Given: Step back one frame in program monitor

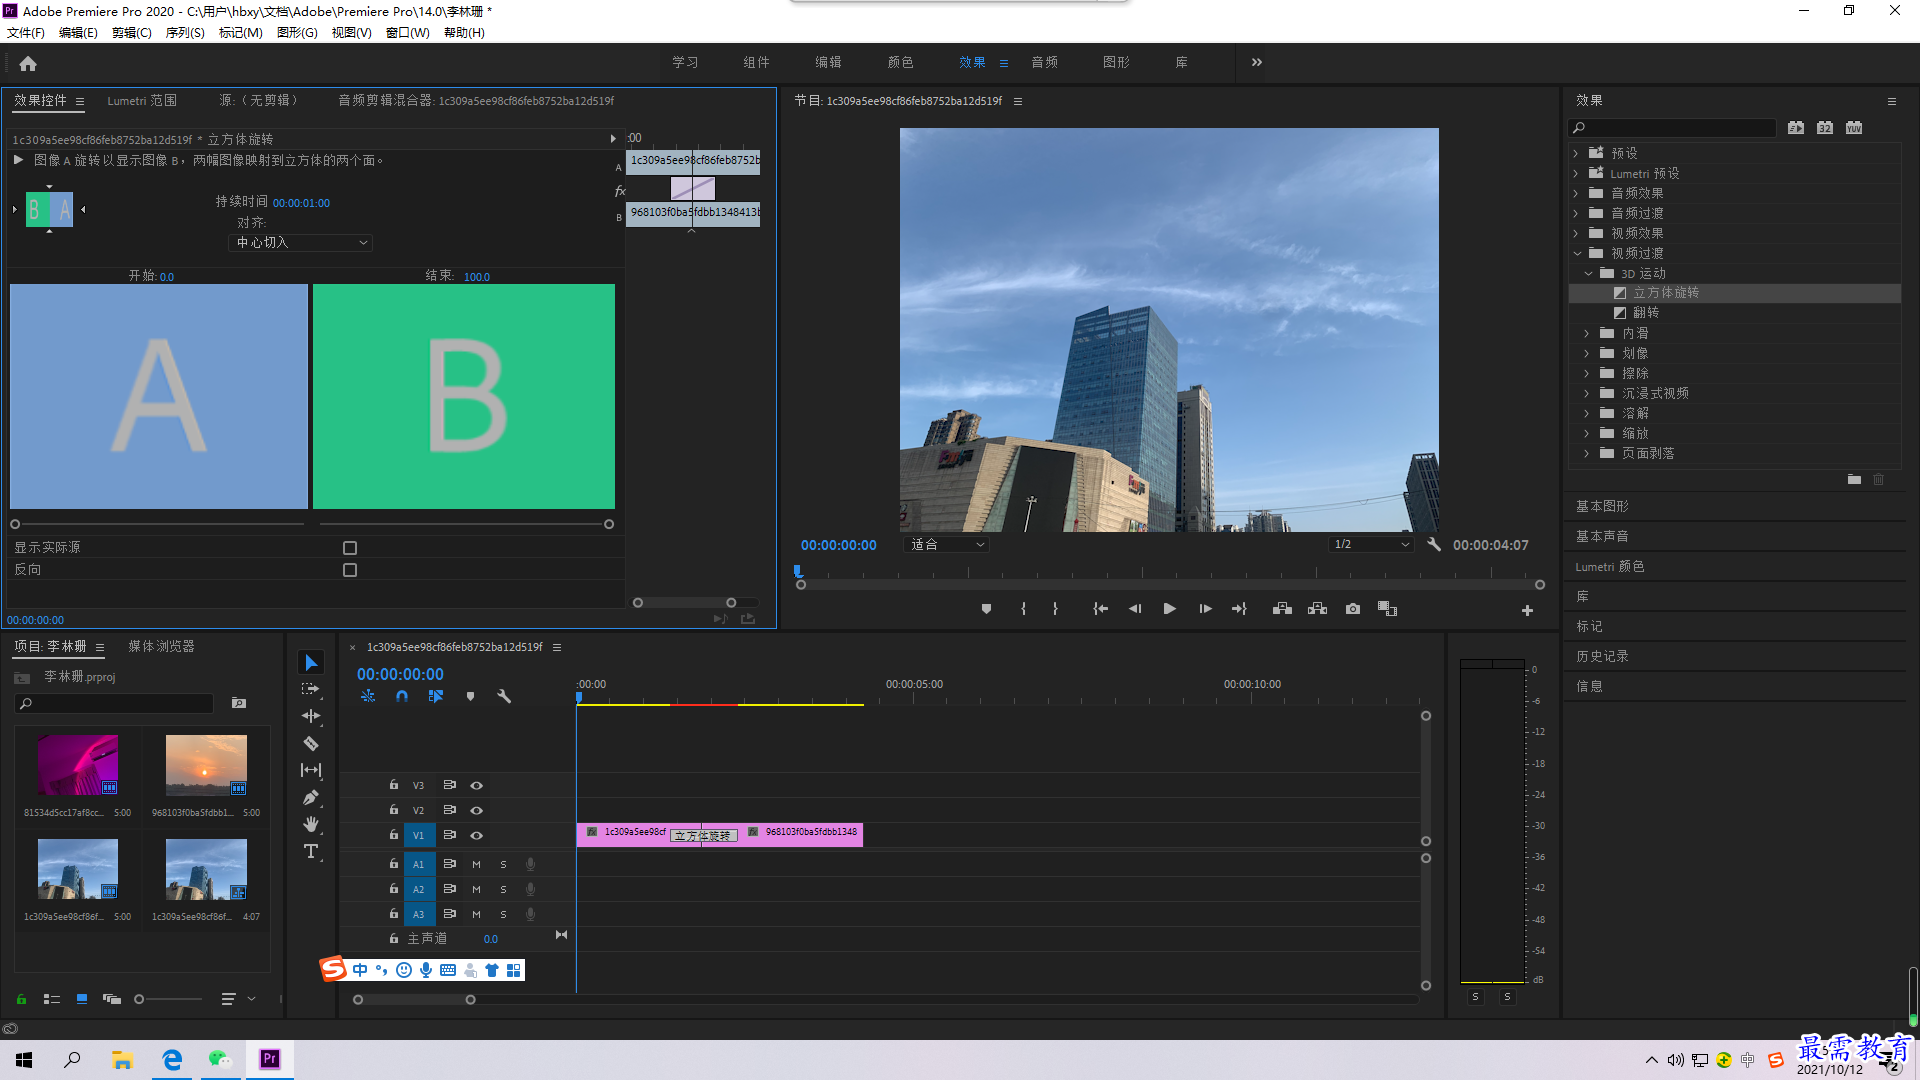Looking at the screenshot, I should pos(1135,609).
